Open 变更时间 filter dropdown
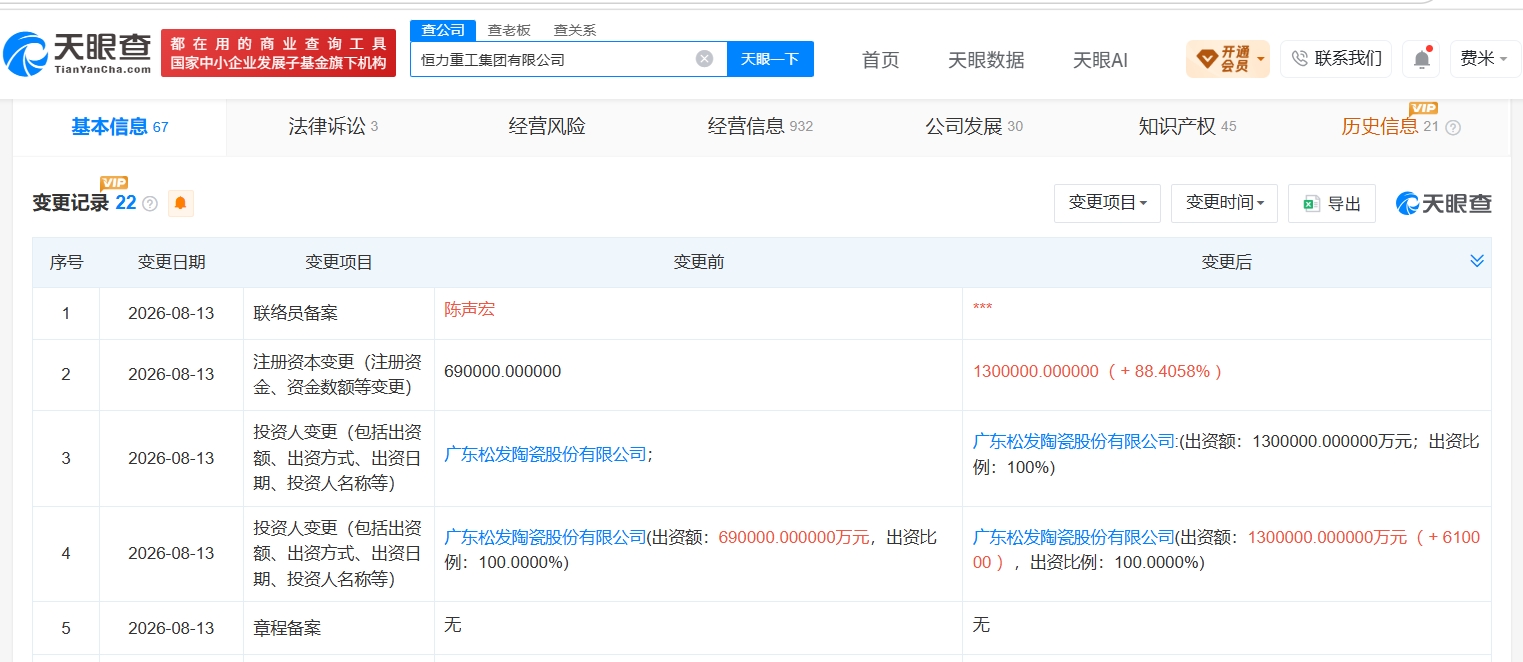 click(x=1224, y=203)
